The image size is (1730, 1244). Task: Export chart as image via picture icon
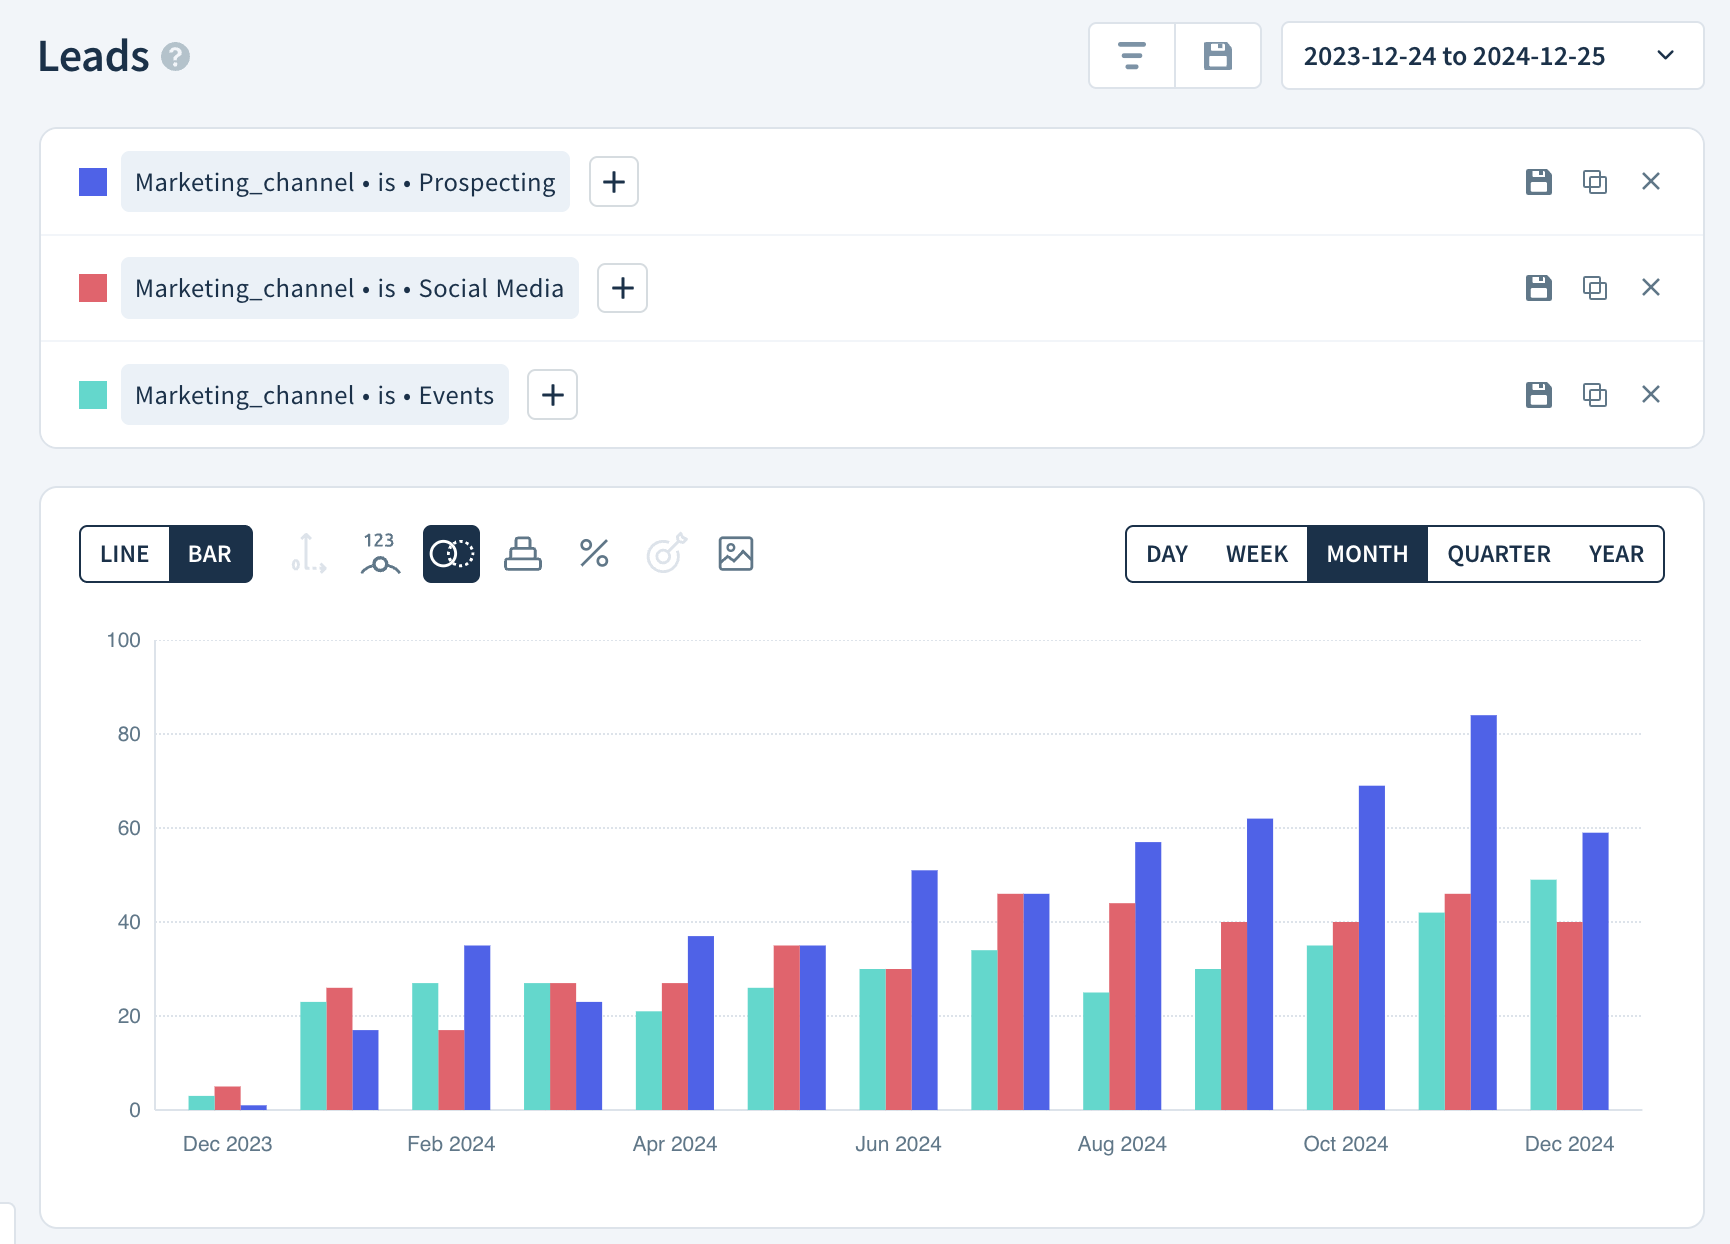point(735,553)
